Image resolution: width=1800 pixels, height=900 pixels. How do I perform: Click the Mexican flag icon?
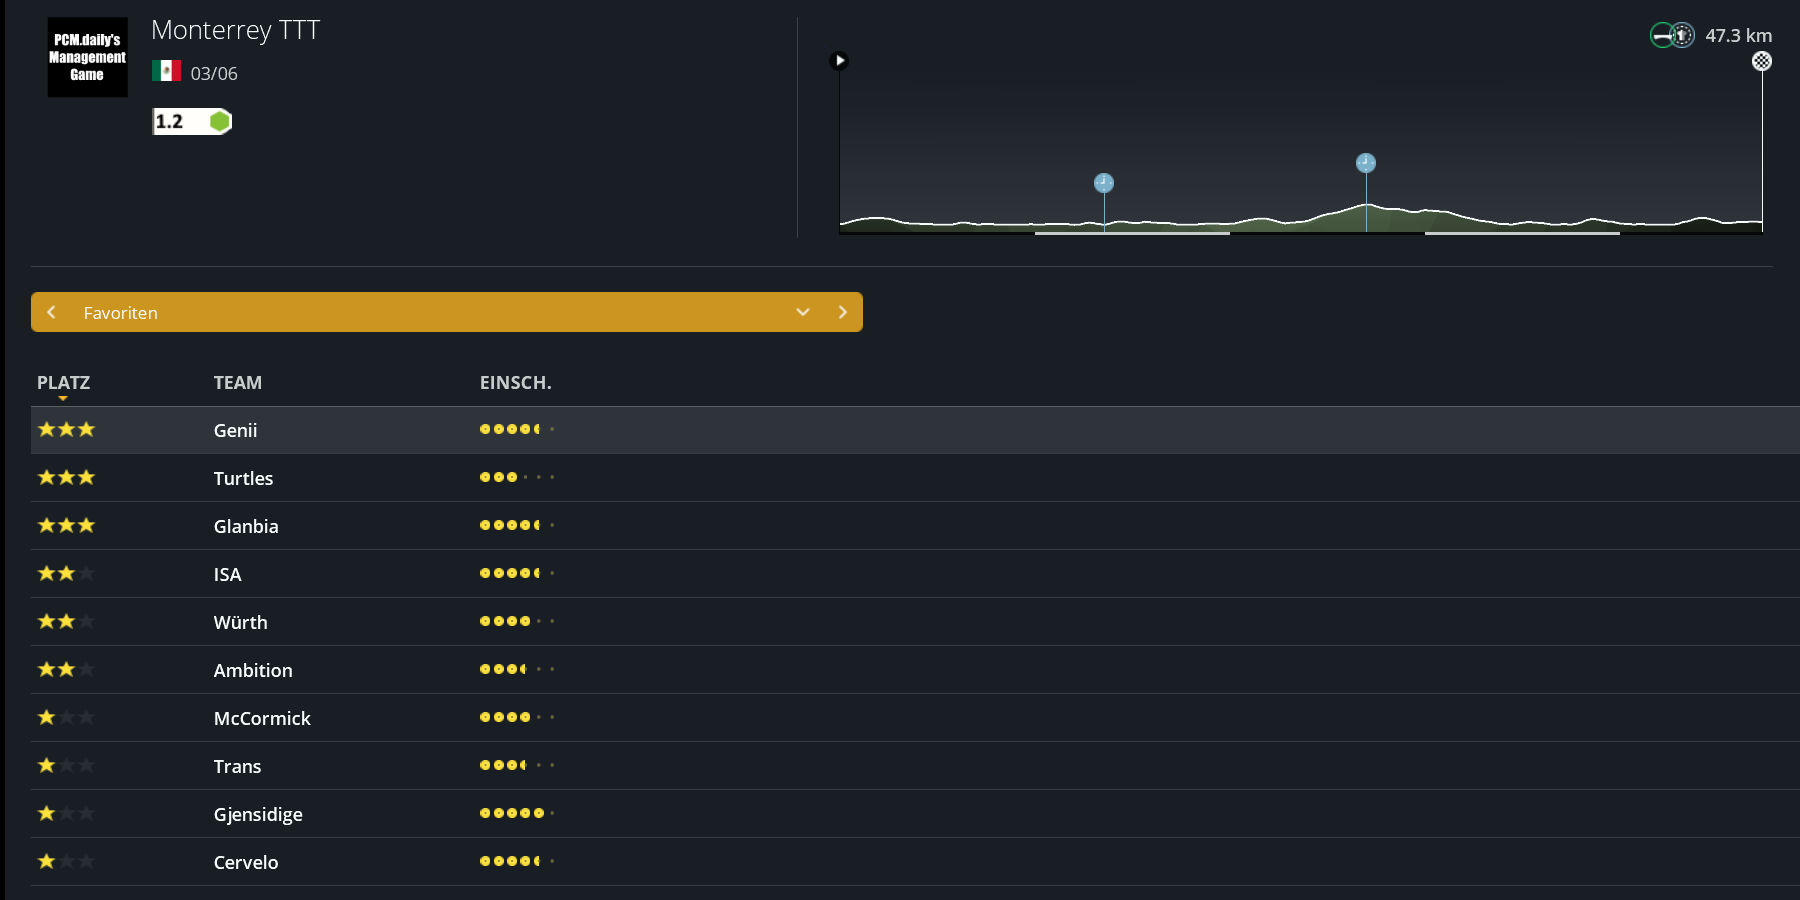166,71
